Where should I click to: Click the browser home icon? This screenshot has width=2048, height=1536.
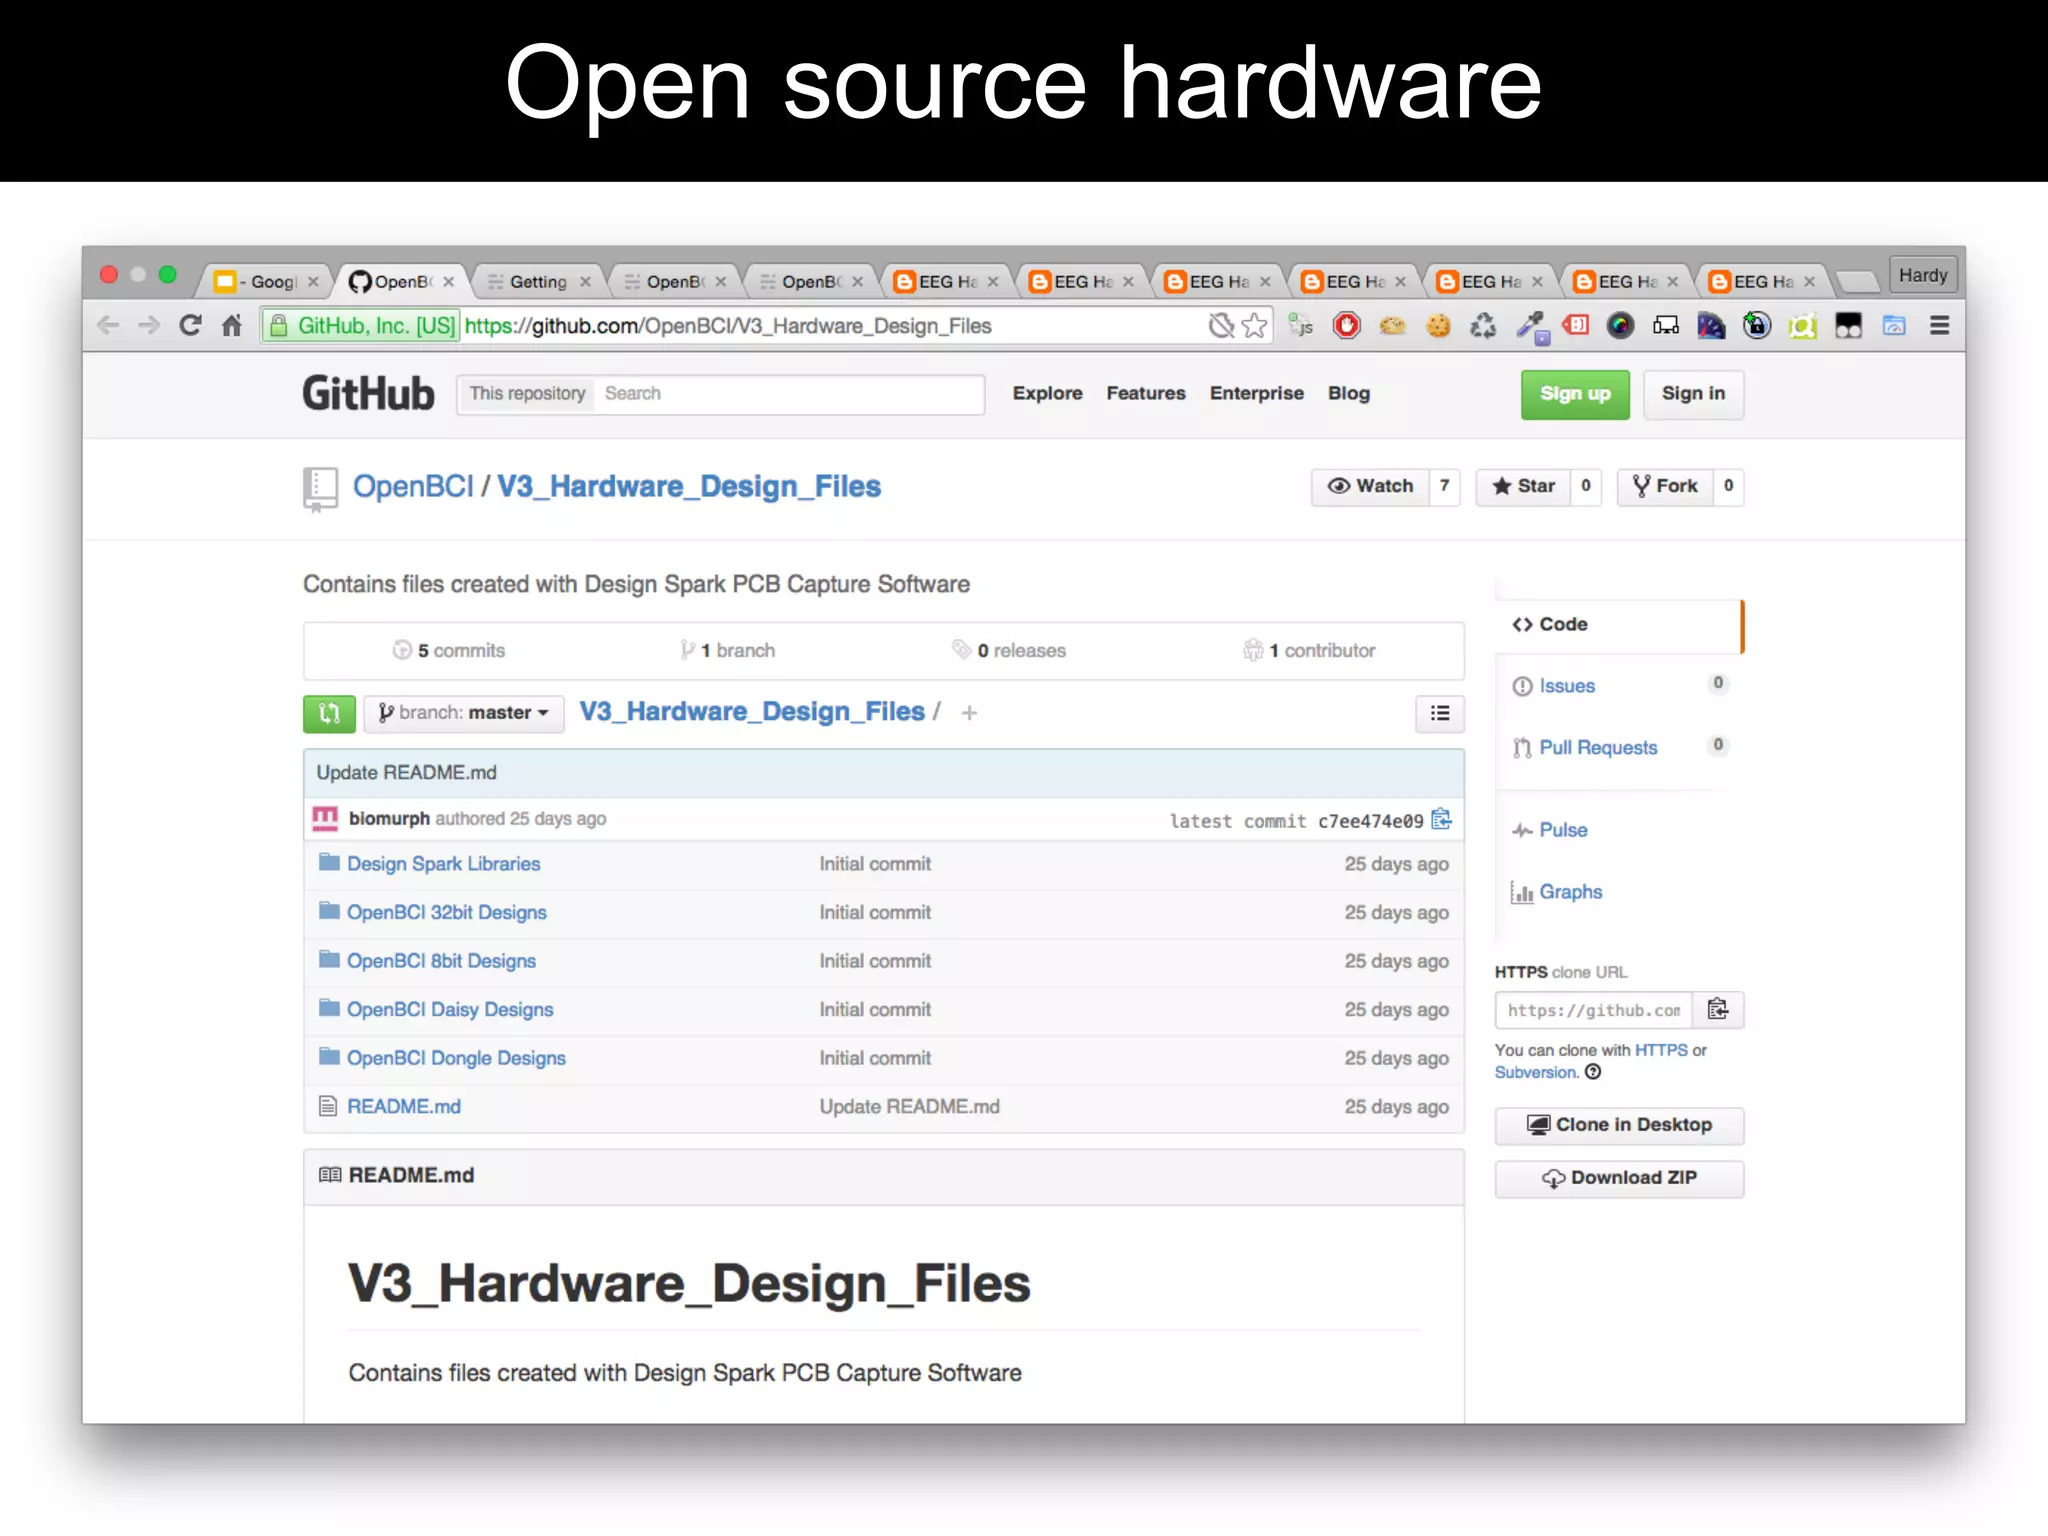pyautogui.click(x=232, y=326)
